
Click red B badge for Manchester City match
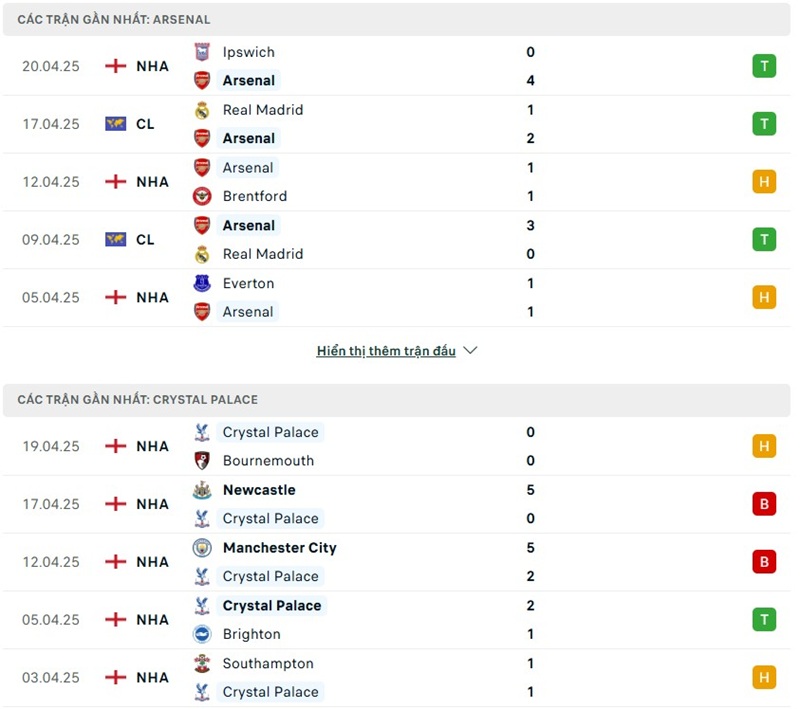764,562
